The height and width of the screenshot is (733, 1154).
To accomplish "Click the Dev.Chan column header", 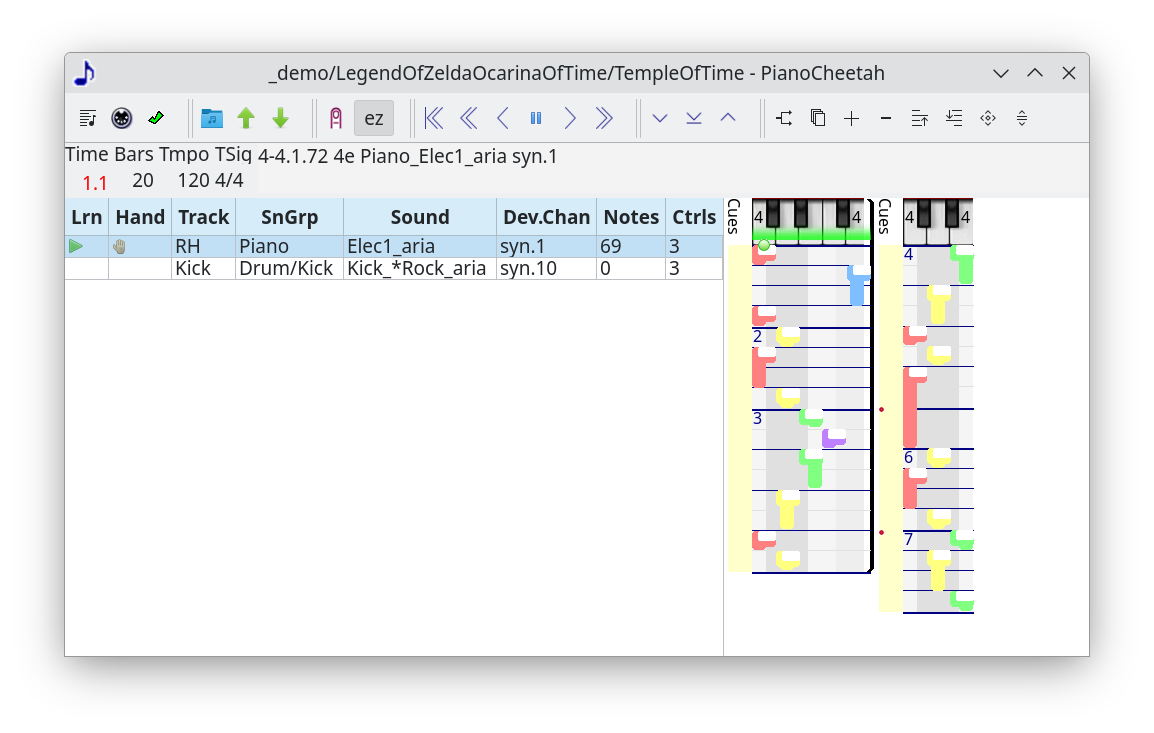I will tap(546, 217).
